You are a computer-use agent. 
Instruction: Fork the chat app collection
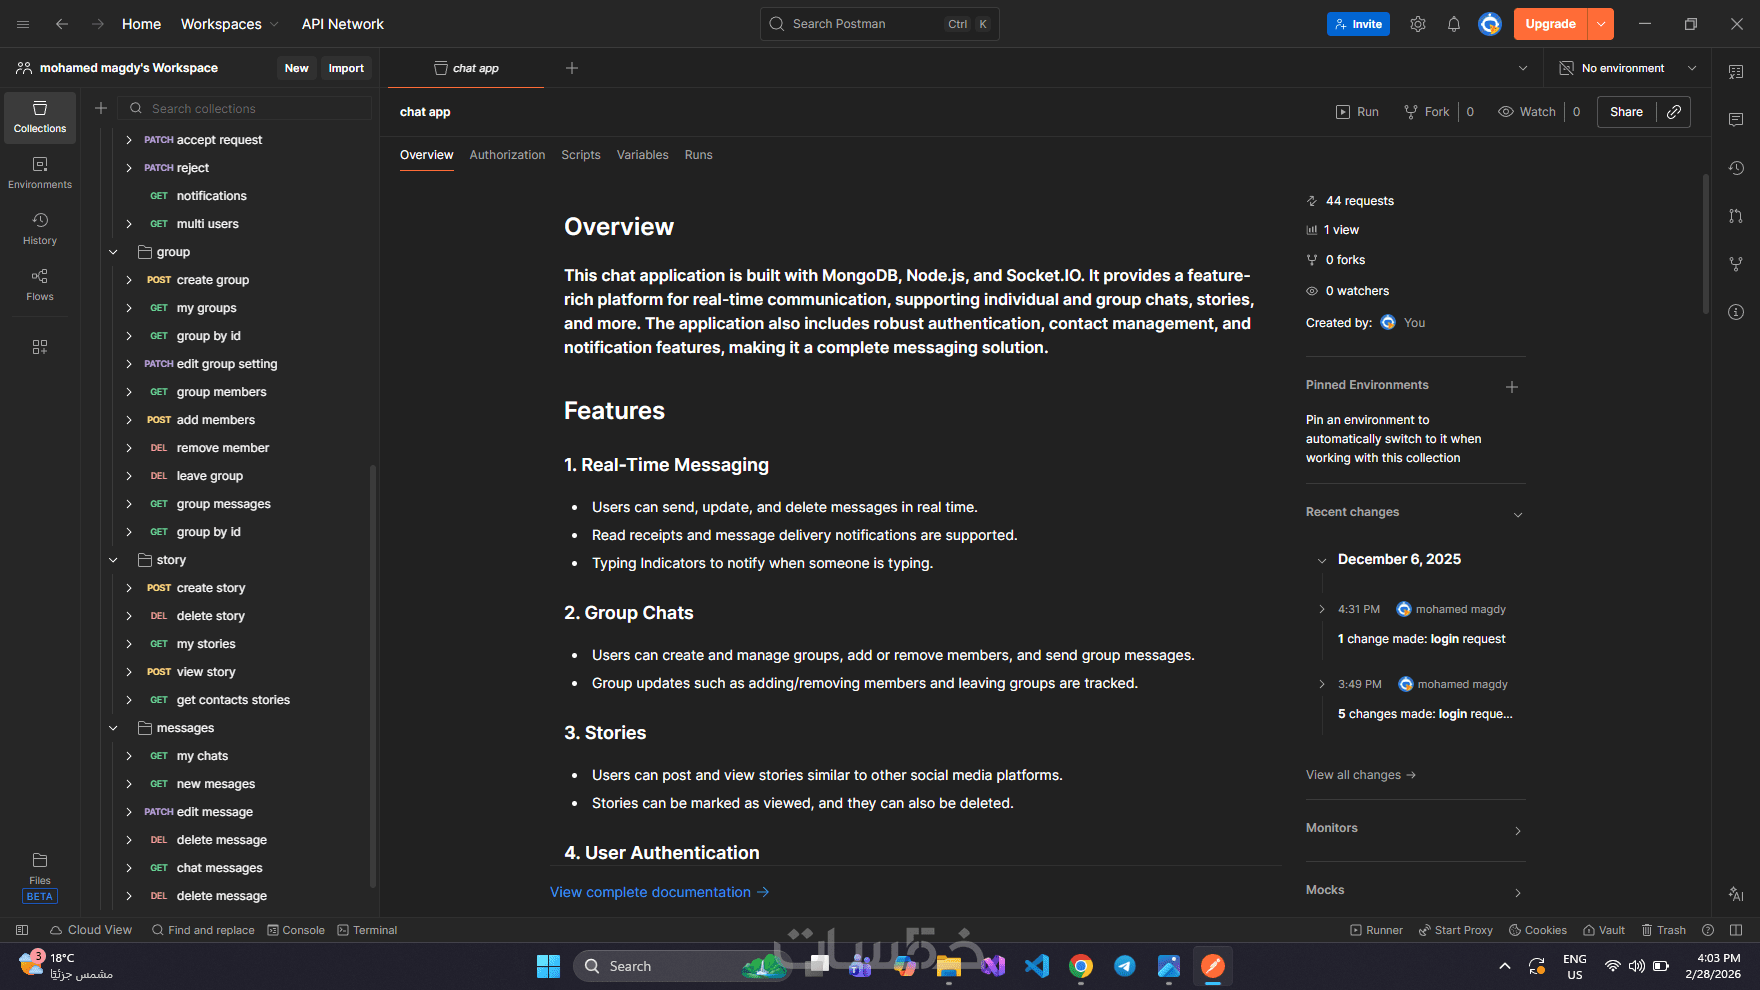pos(1426,112)
